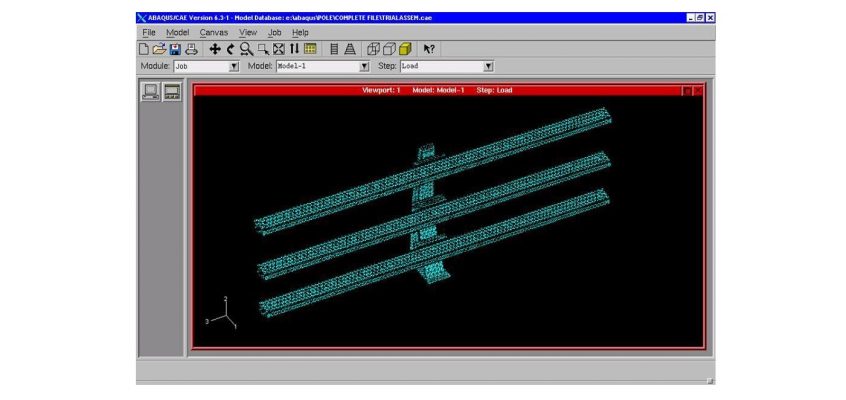Create a new model database icon
Viewport: 846px width, 400px height.
click(x=144, y=49)
